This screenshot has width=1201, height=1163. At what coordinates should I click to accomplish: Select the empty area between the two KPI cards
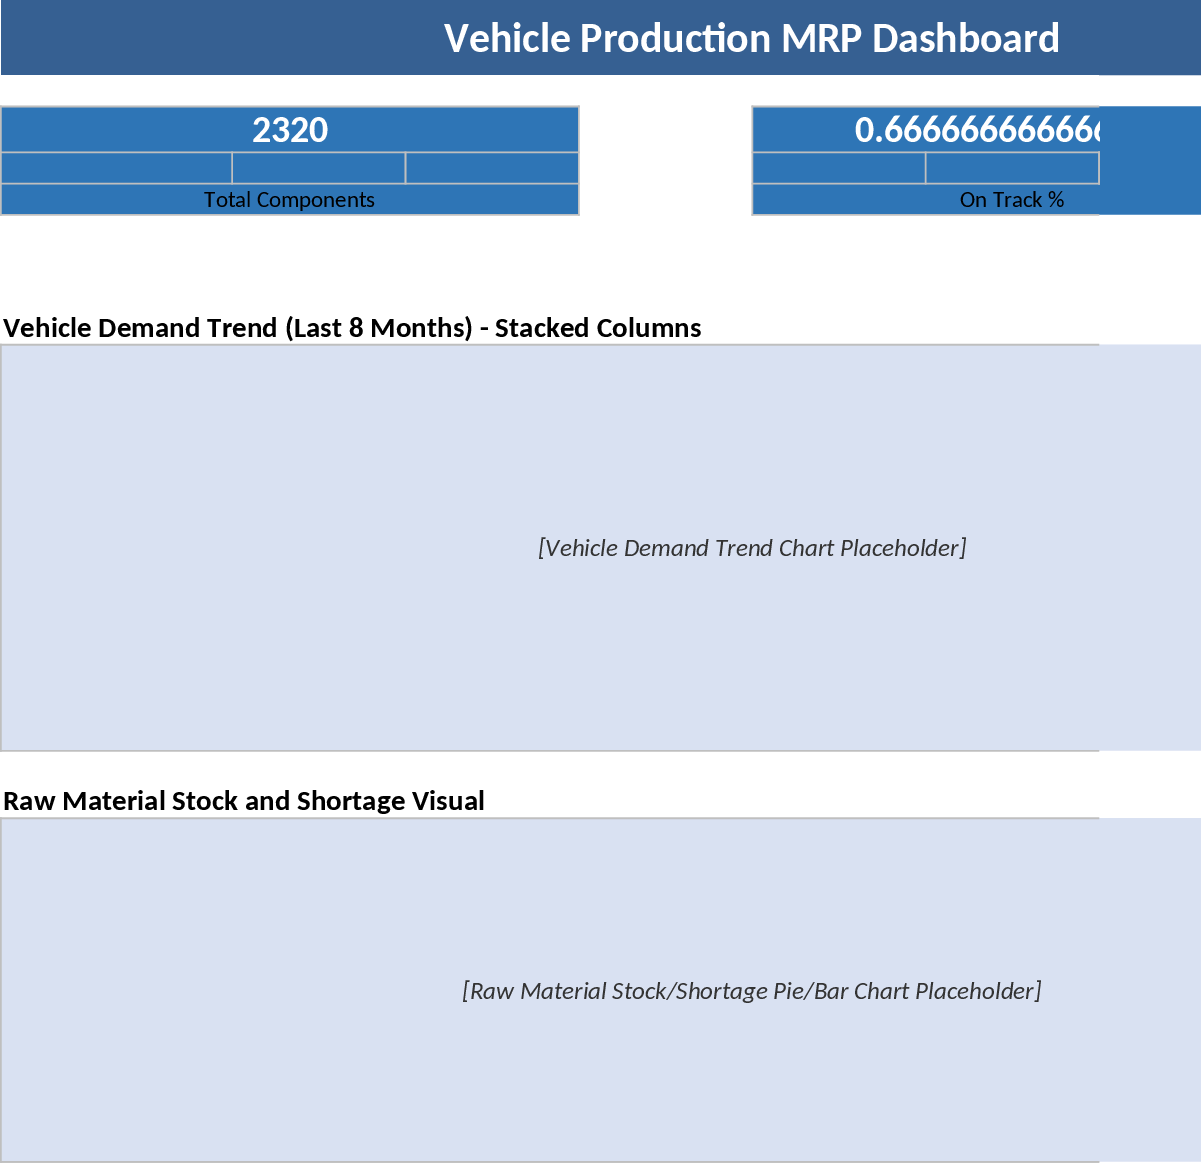663,160
